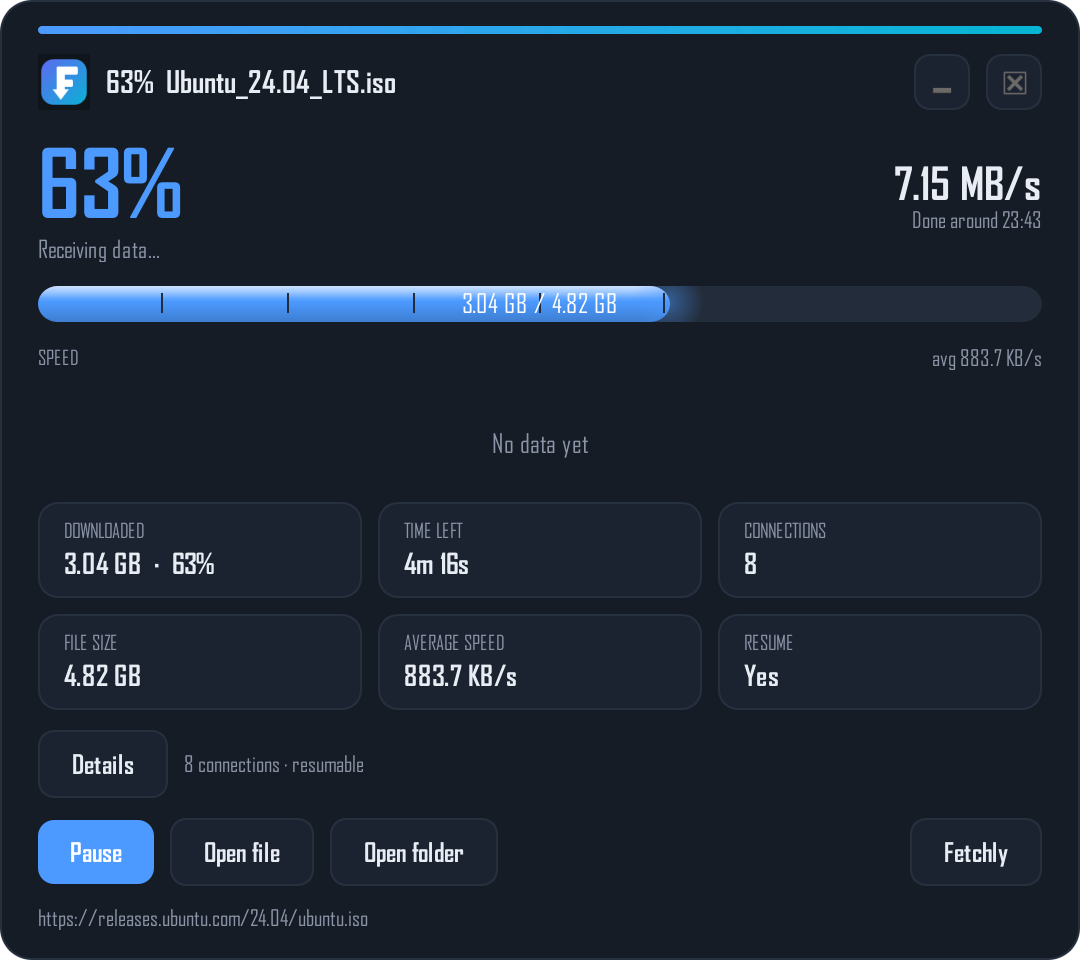Click the 7.15 MB/s current speed

(x=967, y=184)
